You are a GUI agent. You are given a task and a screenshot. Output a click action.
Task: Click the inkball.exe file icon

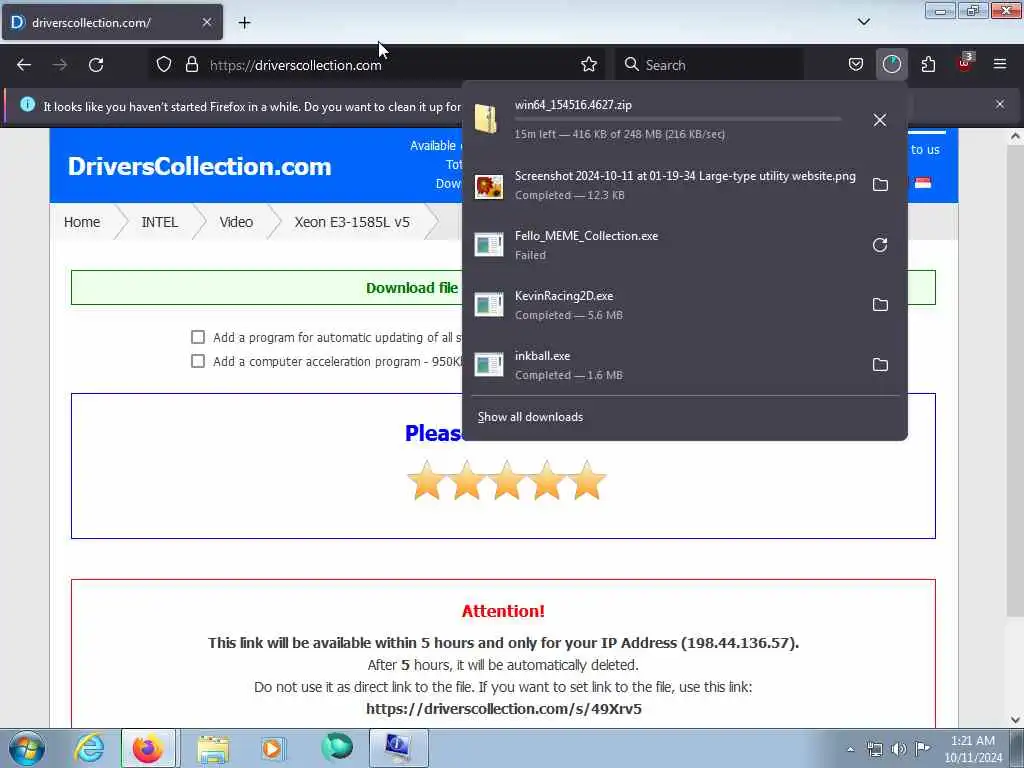coord(488,365)
